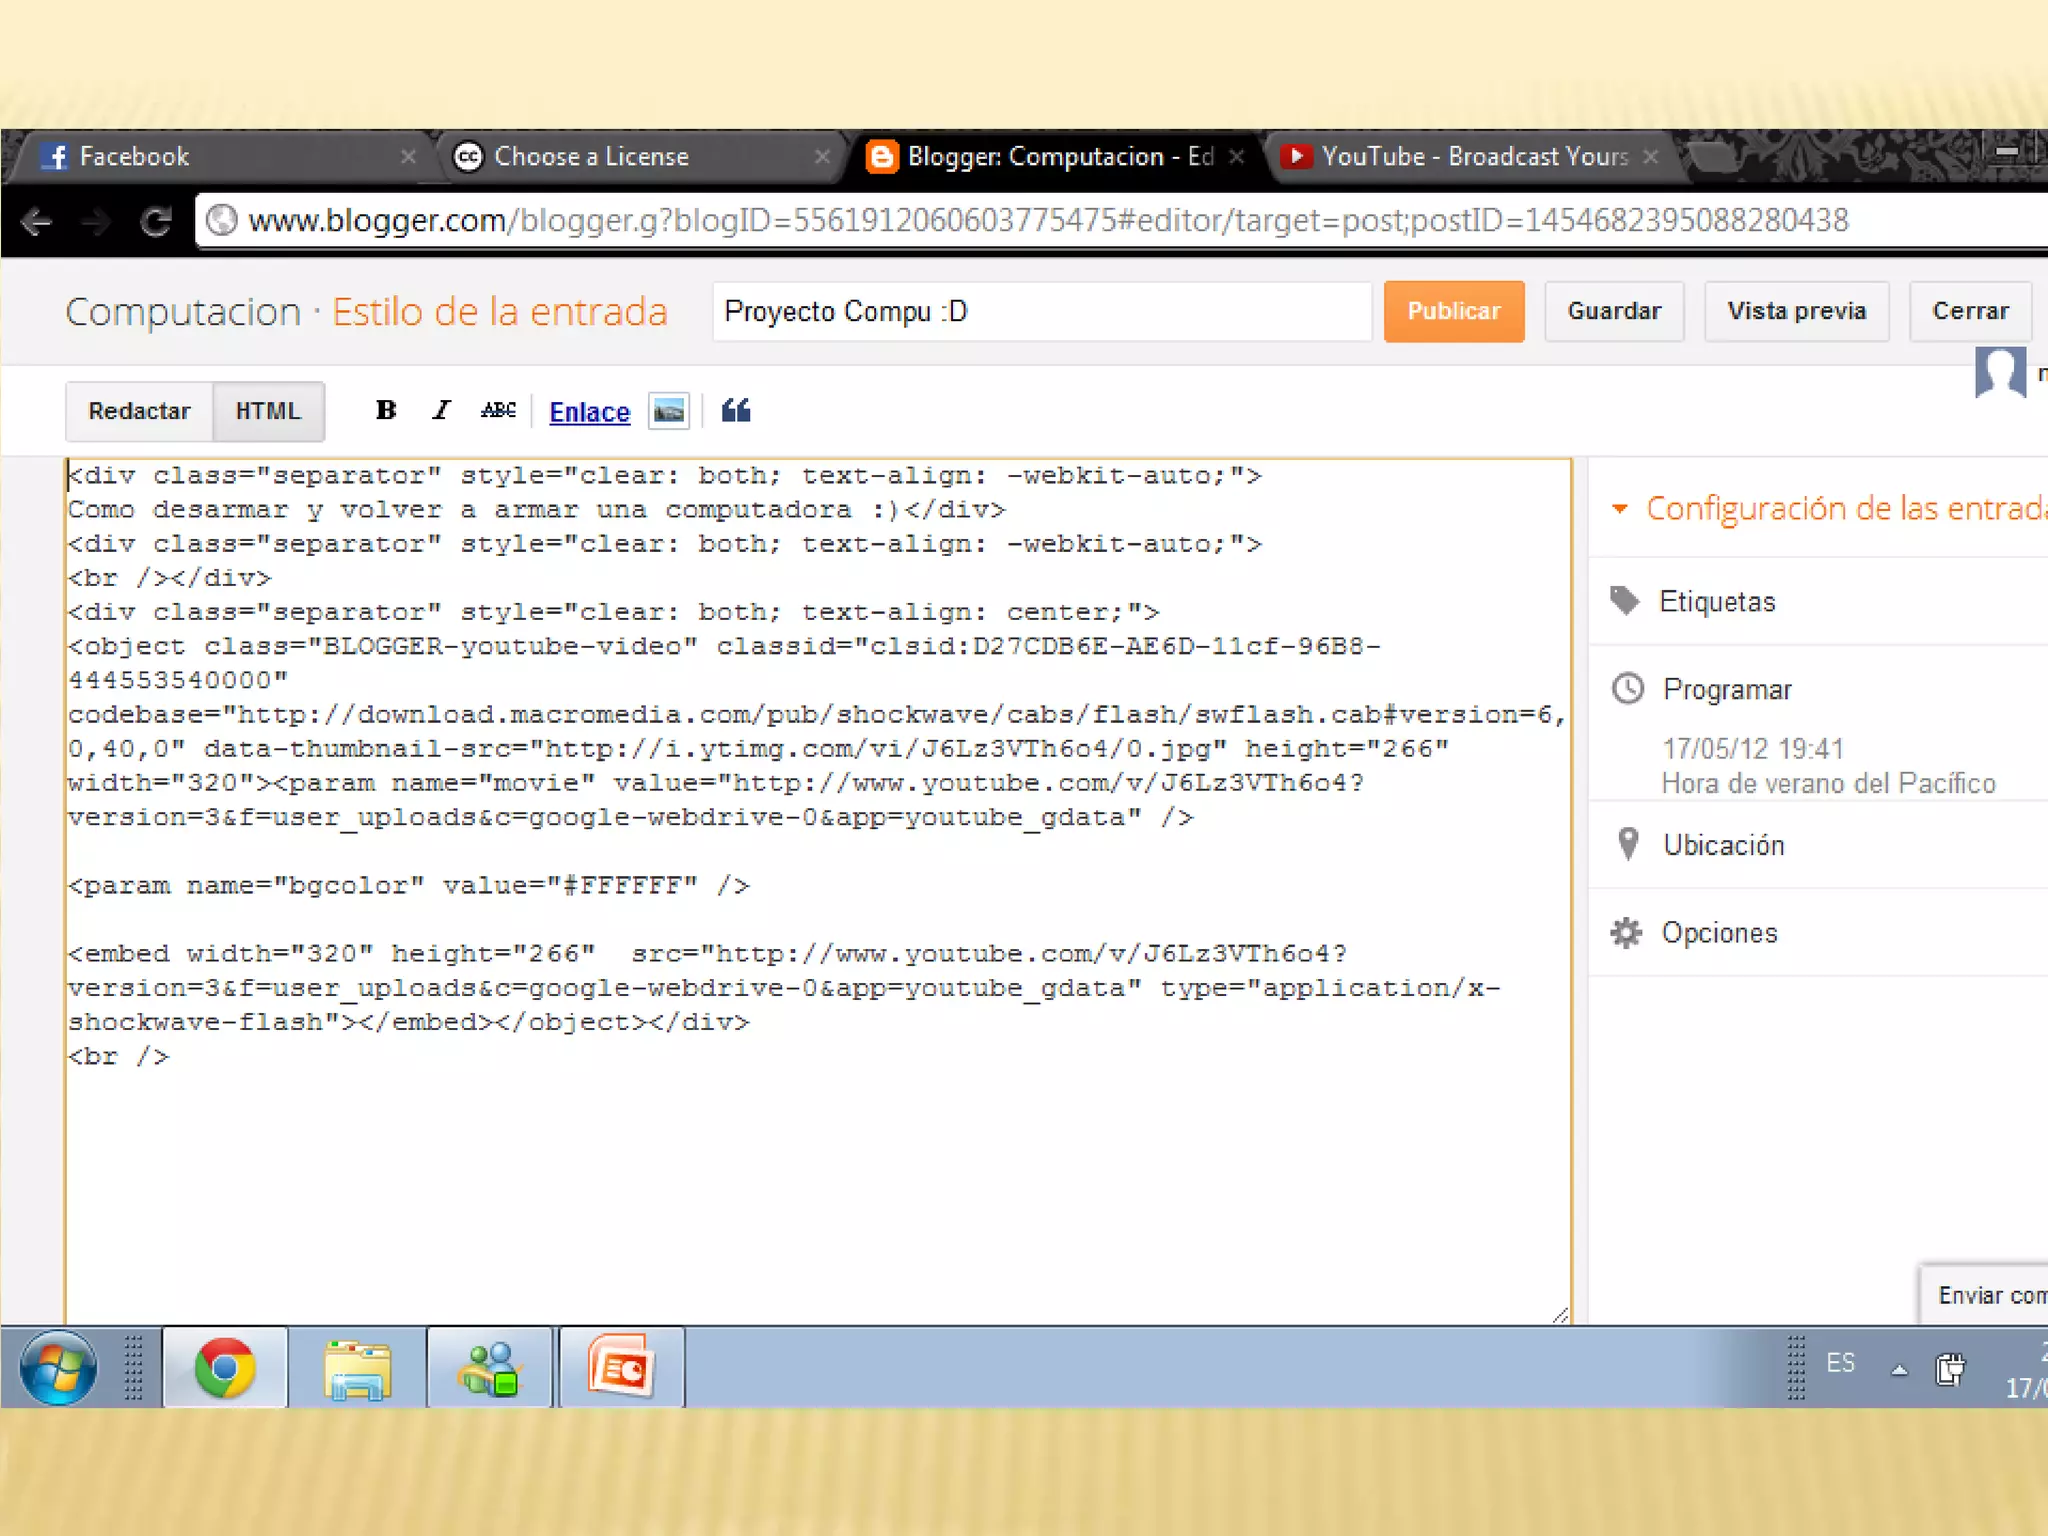
Task: Switch the editor to Redactar mode
Action: tap(139, 411)
